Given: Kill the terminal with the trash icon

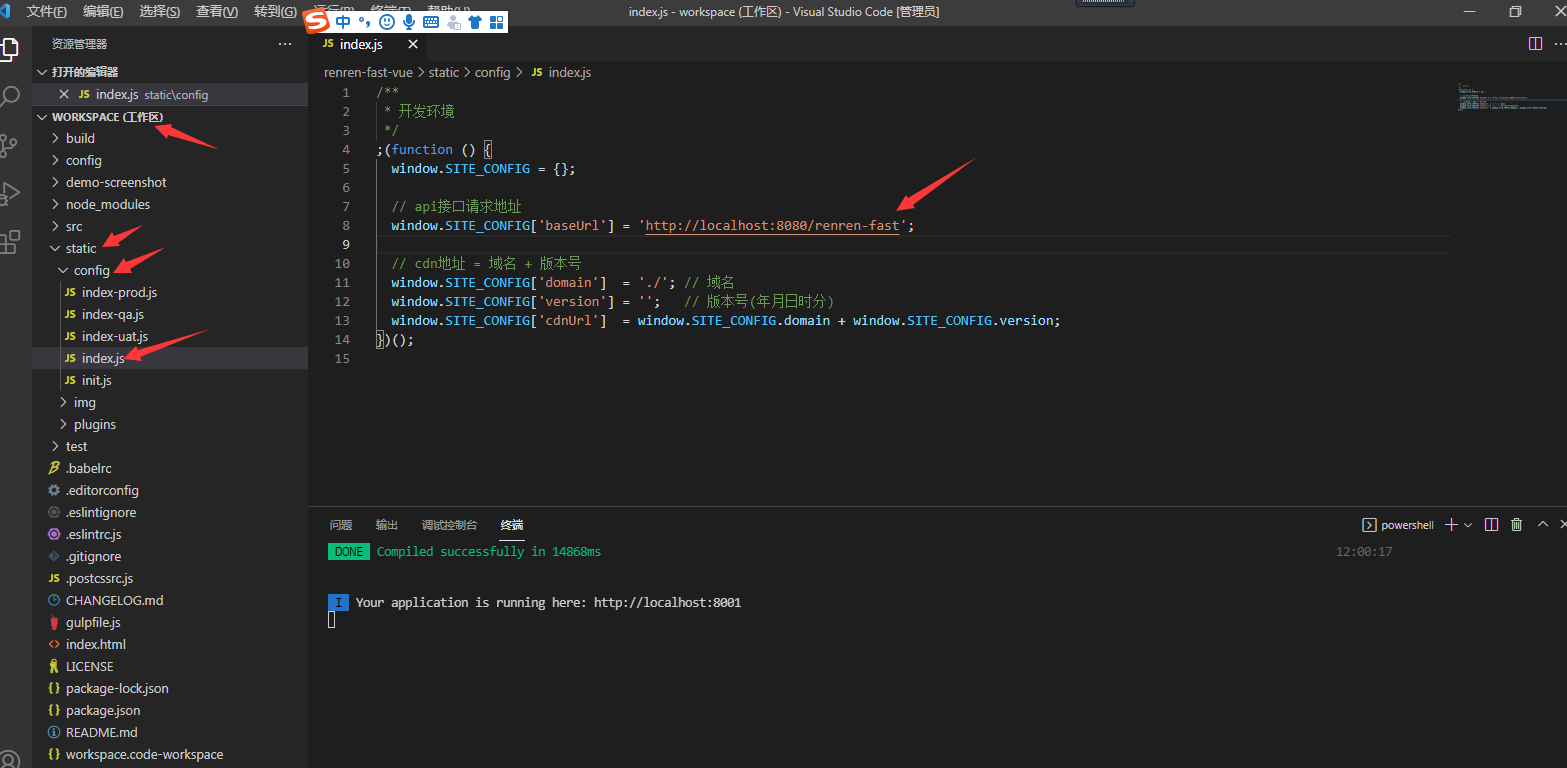Looking at the screenshot, I should [x=1516, y=525].
